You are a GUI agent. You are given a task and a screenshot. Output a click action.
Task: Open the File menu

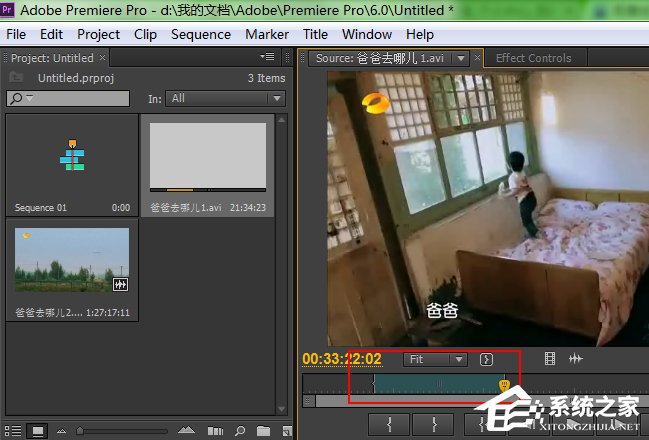(x=16, y=34)
